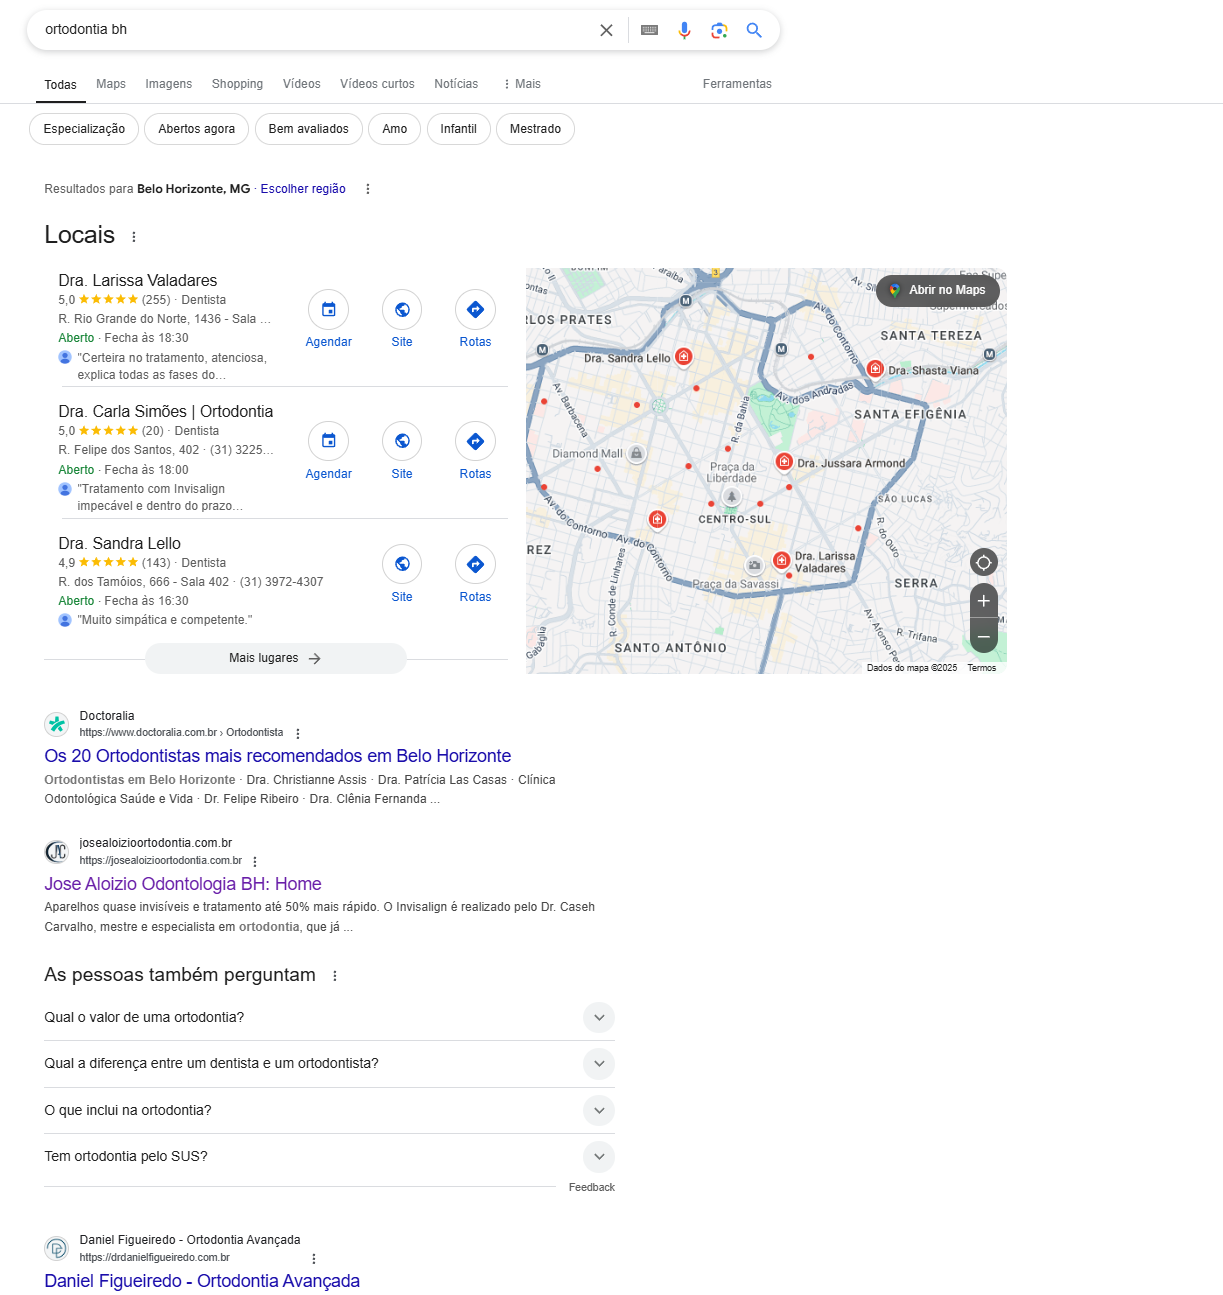Click Feedback link below questions
Screen dimensions: 1223x1295
[x=592, y=1188]
